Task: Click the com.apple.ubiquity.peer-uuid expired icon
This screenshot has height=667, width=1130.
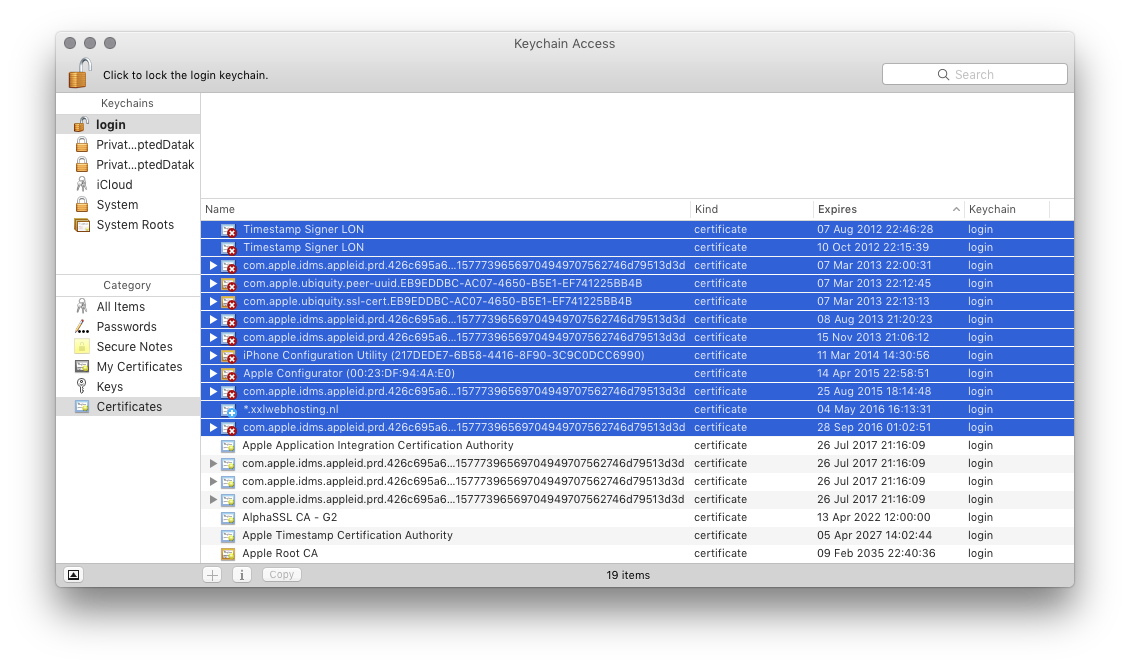Action: point(228,284)
